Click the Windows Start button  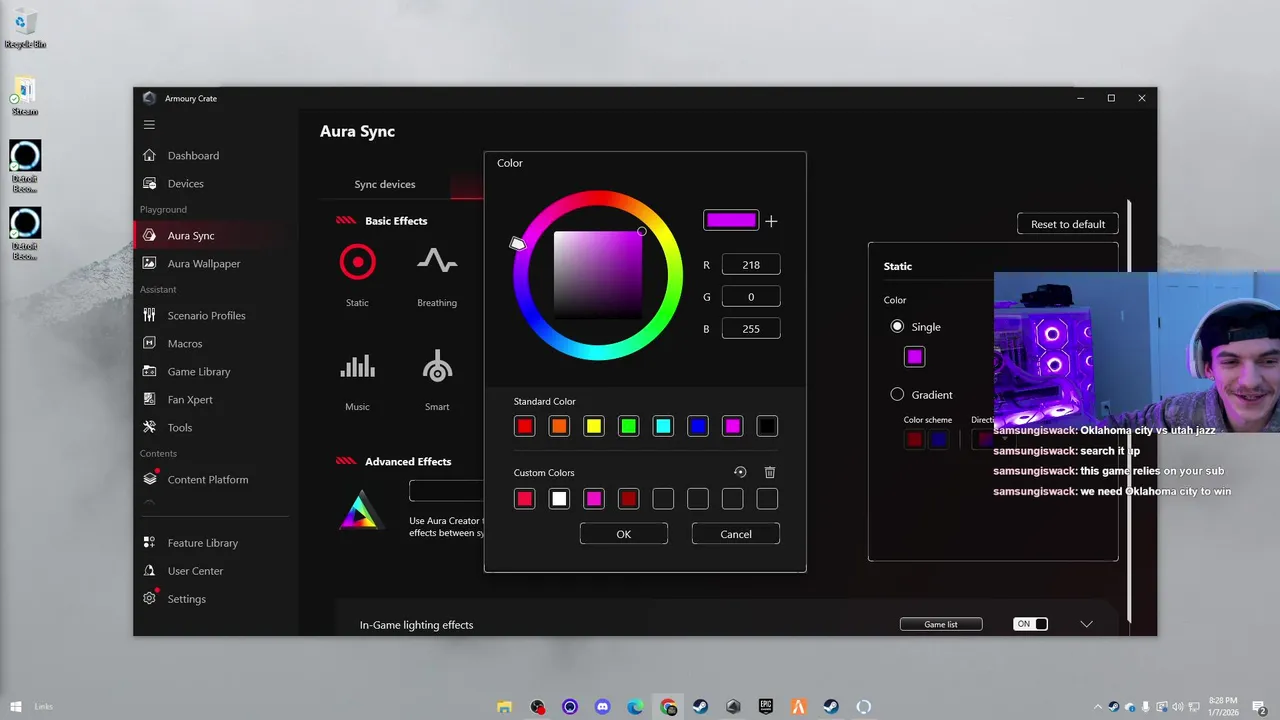16,707
